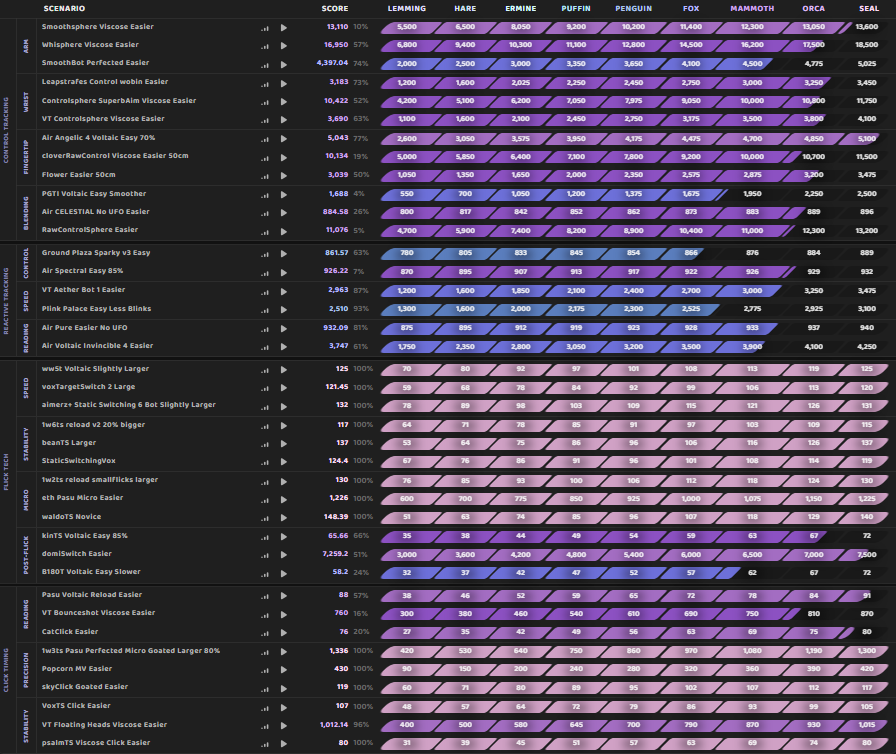Screen dimensions: 896x754
Task: Click the 7,259.2 score for domiSwitch Easier
Action: (335, 554)
